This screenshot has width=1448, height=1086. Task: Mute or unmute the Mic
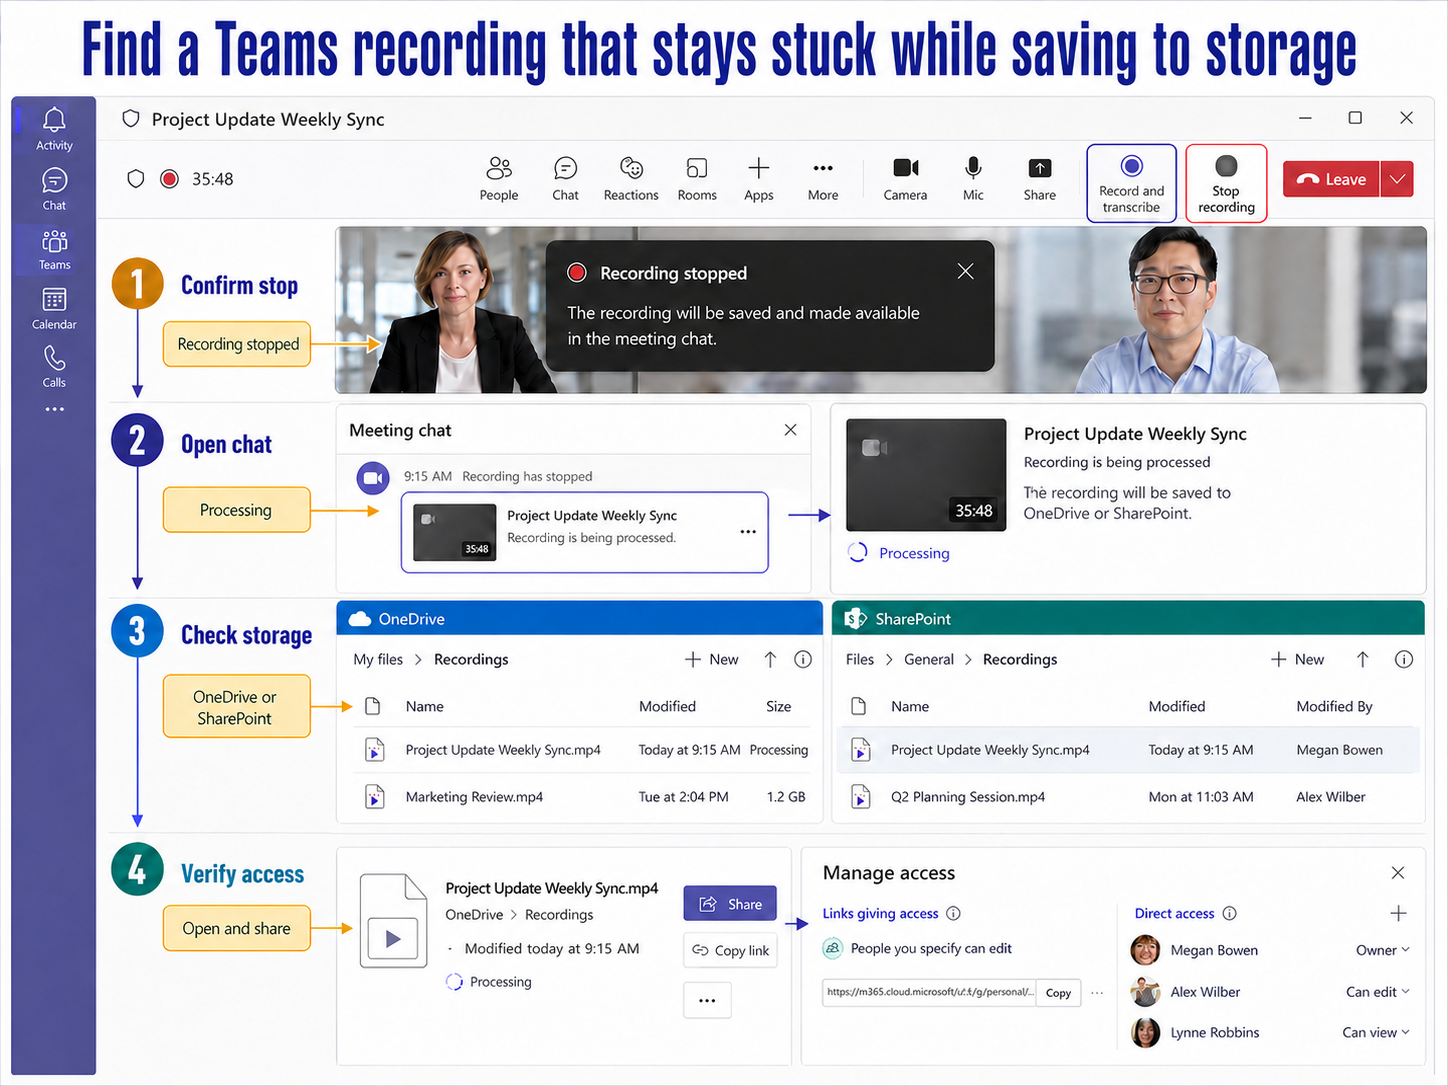coord(973,179)
